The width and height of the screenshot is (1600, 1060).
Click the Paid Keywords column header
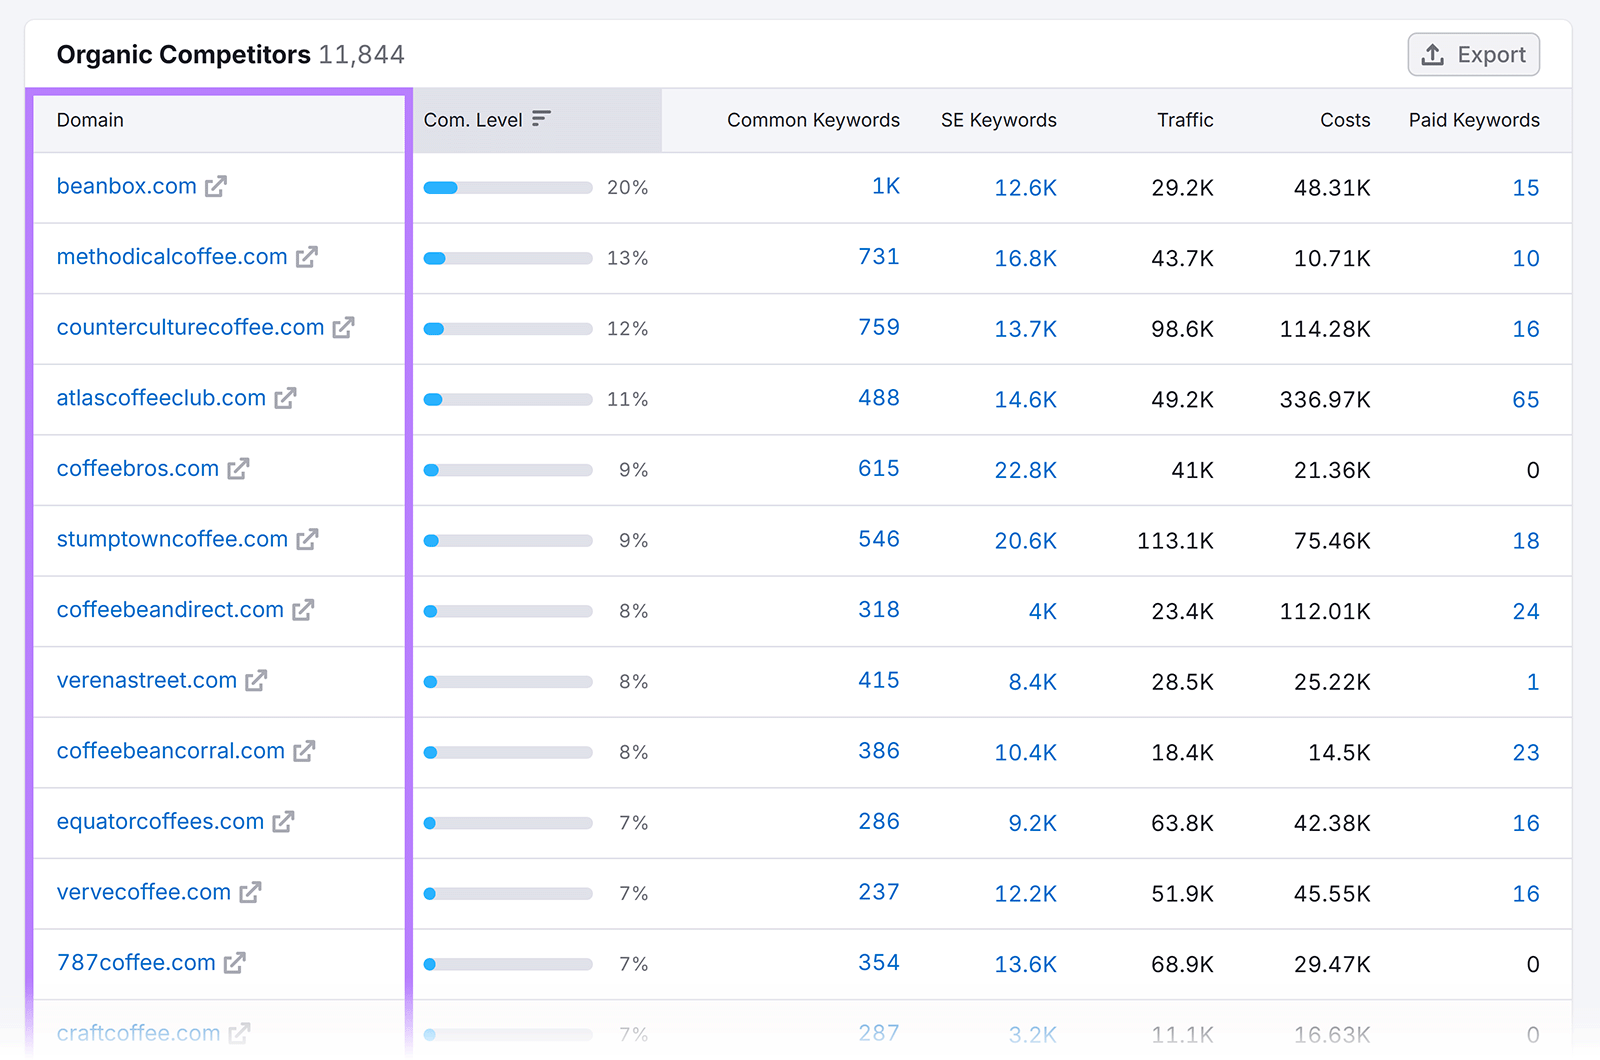[x=1474, y=120]
